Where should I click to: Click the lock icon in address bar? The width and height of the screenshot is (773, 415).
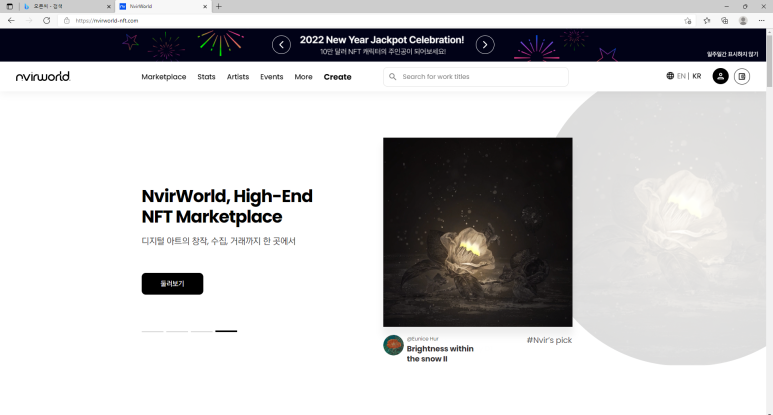[67, 21]
